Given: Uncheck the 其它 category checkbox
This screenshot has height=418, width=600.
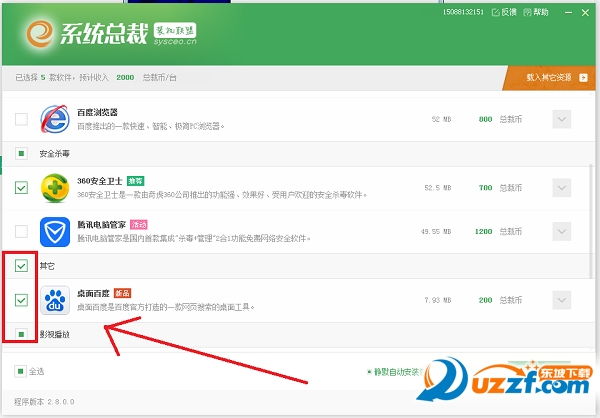Looking at the screenshot, I should [x=21, y=266].
